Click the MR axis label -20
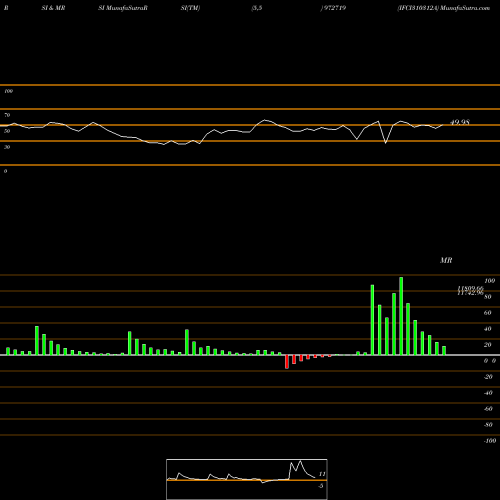 (488, 377)
